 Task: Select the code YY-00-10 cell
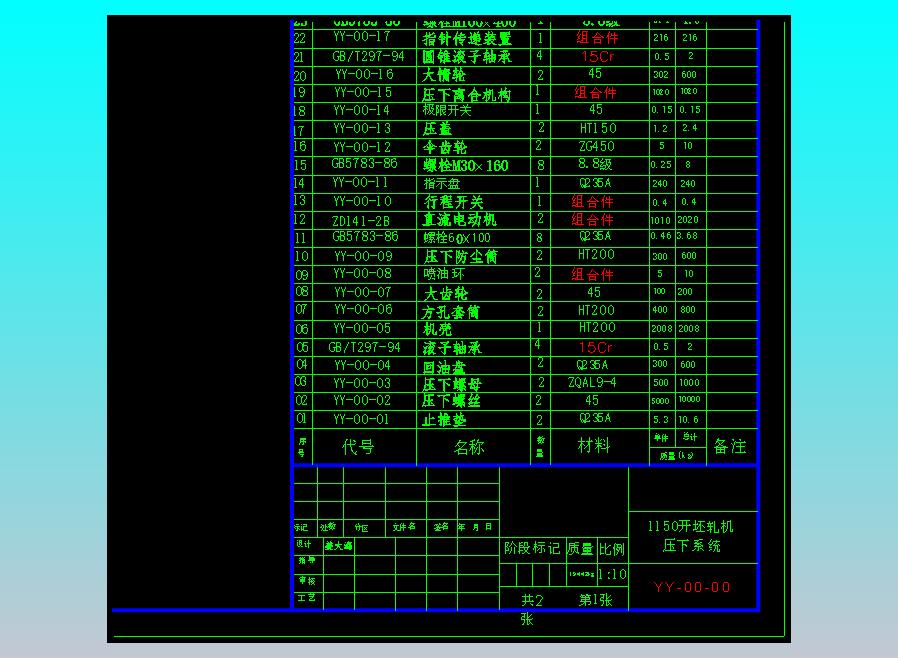click(x=363, y=202)
